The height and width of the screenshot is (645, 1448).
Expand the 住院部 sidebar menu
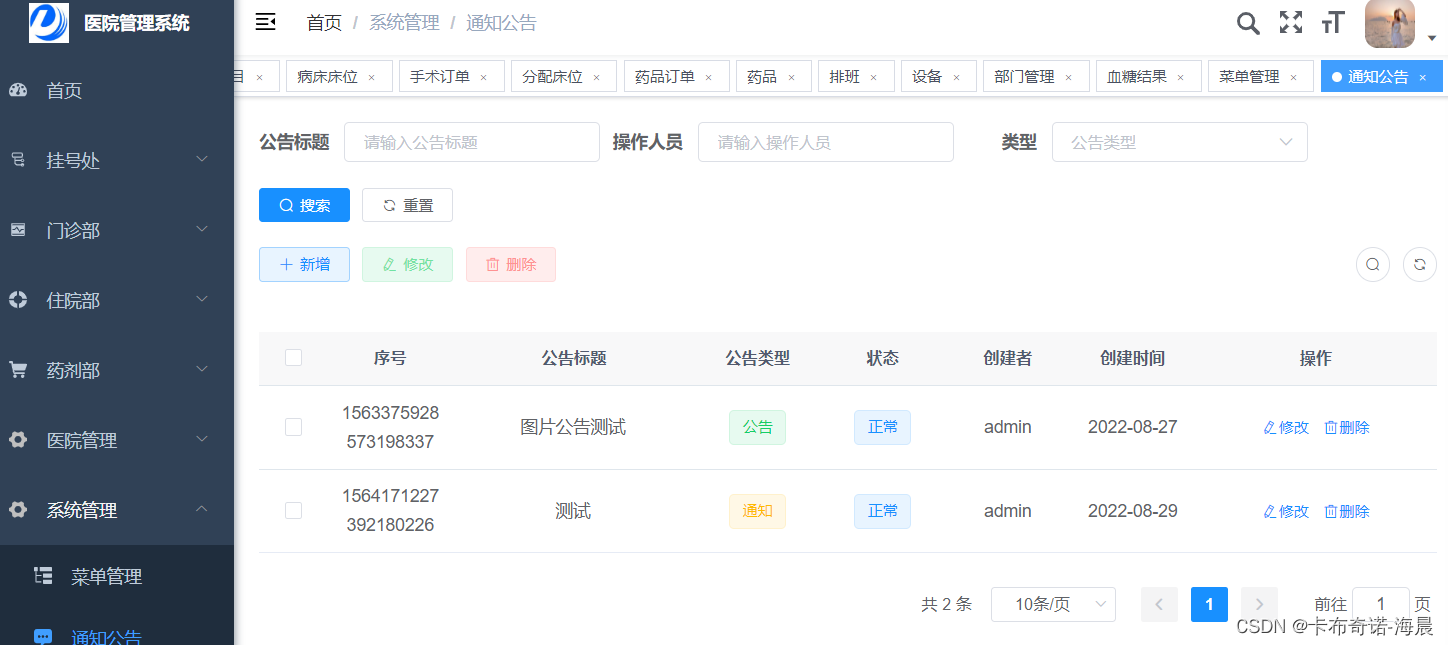(117, 301)
